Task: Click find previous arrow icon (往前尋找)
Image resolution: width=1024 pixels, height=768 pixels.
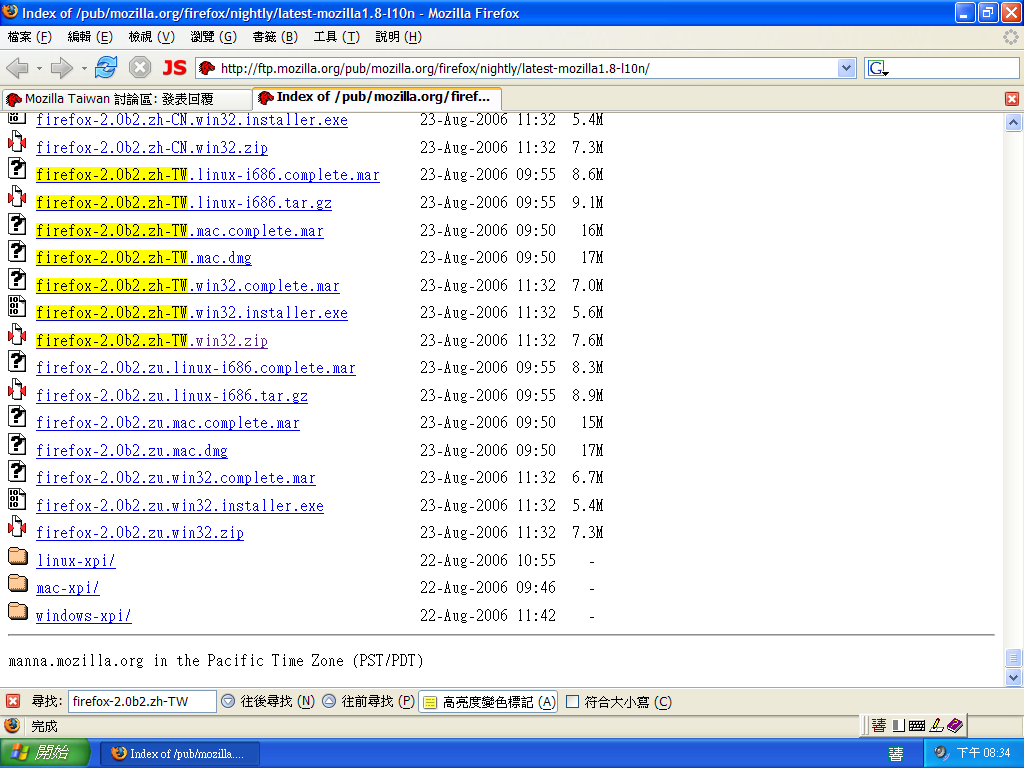Action: pos(329,701)
